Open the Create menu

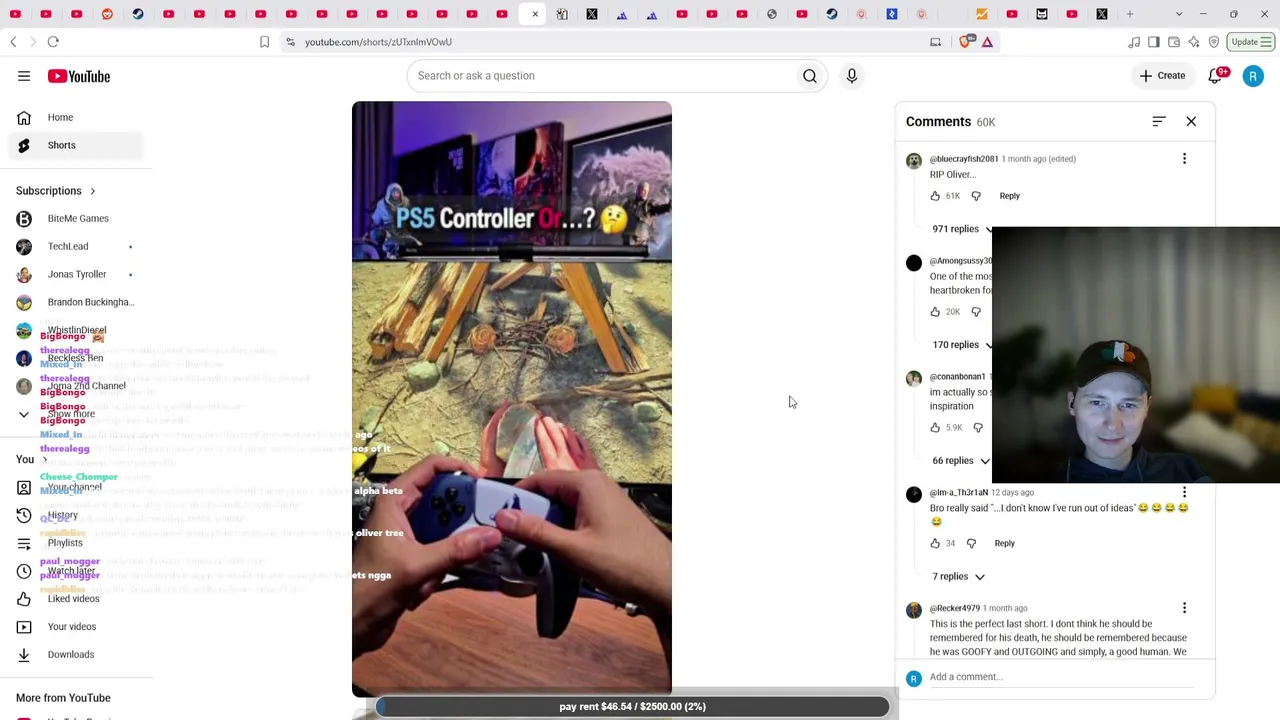point(1162,76)
